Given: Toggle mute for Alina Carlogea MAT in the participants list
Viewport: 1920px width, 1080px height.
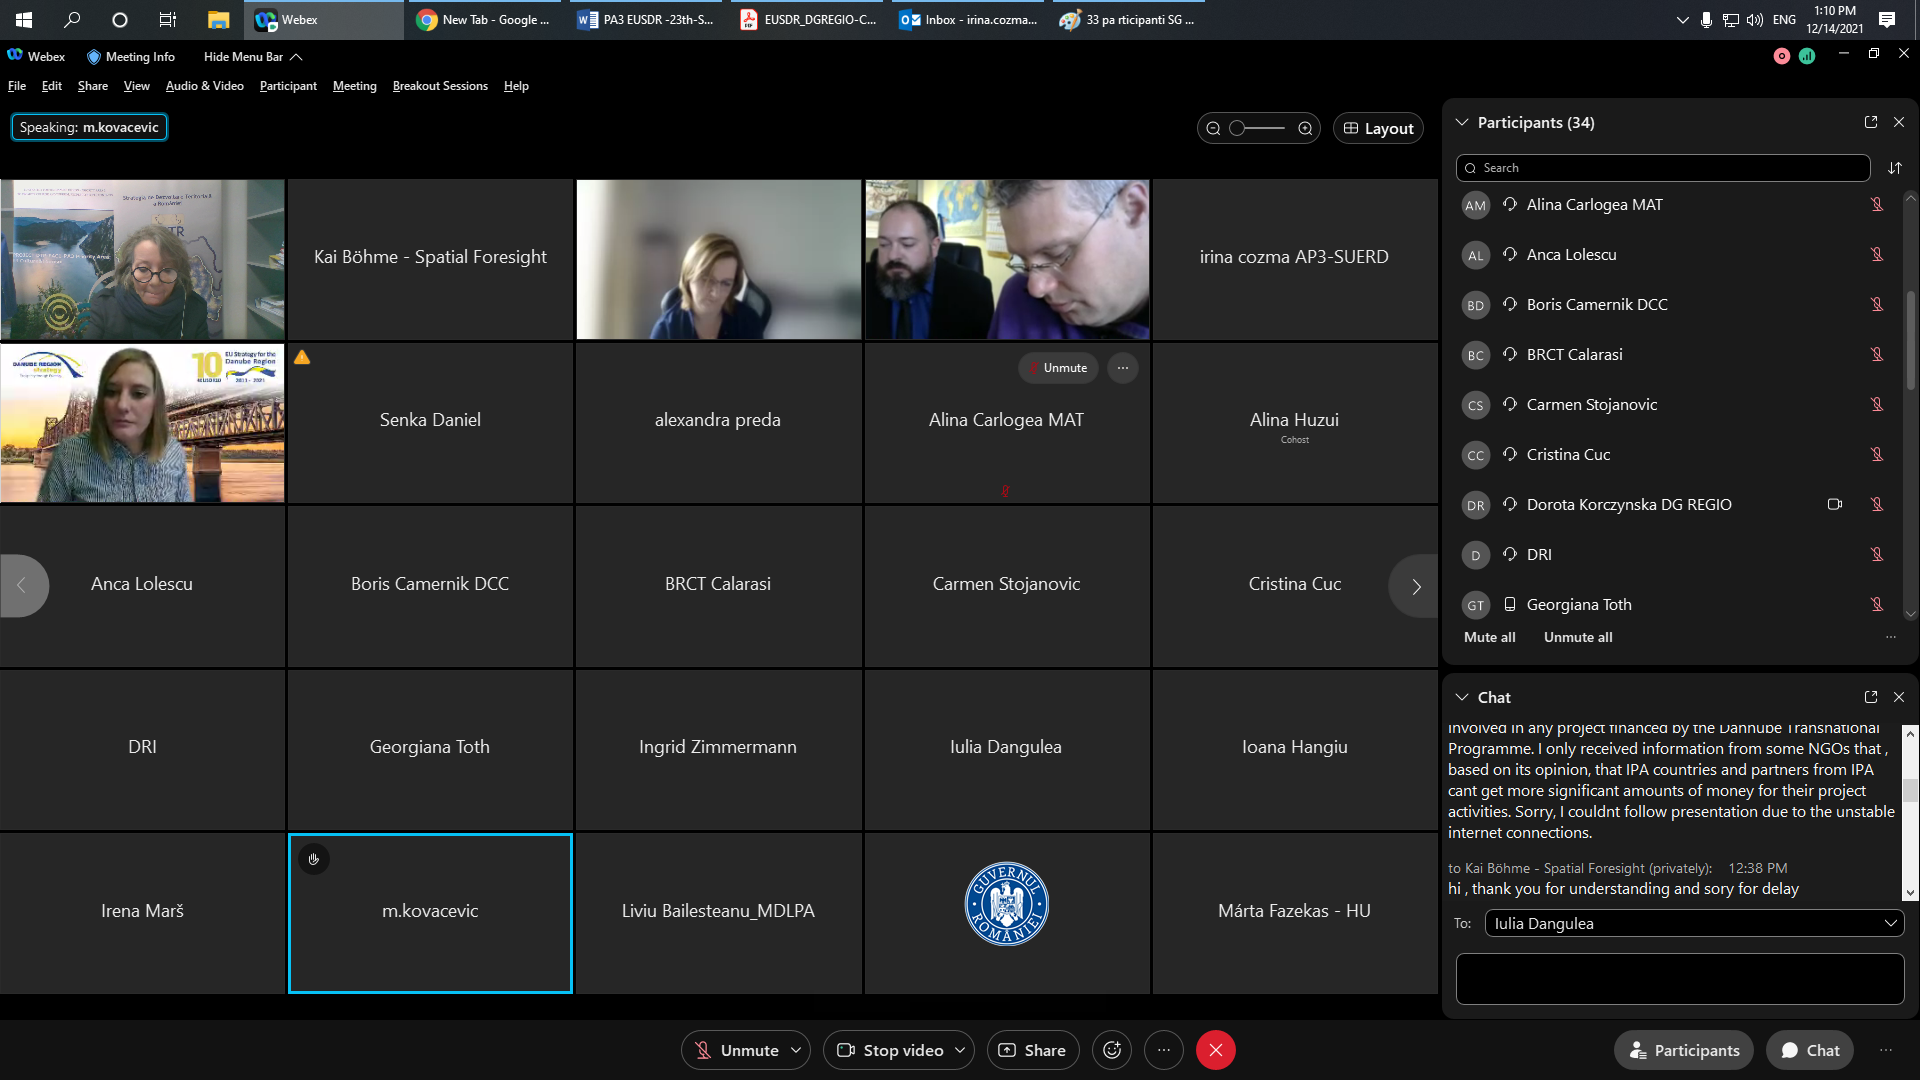Looking at the screenshot, I should coord(1876,205).
